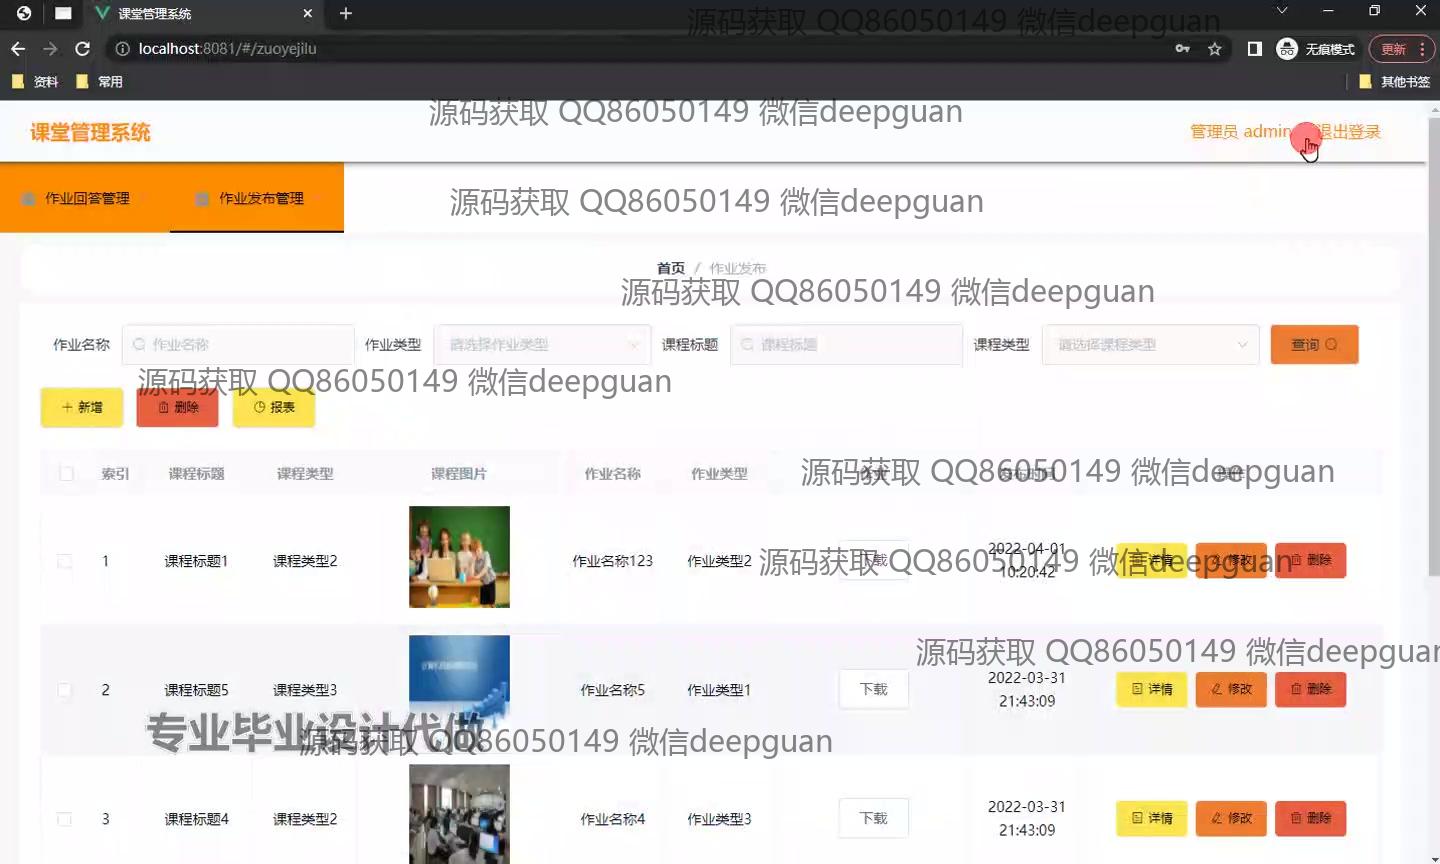Click the browser reload page icon
Image resolution: width=1440 pixels, height=864 pixels.
coord(83,49)
